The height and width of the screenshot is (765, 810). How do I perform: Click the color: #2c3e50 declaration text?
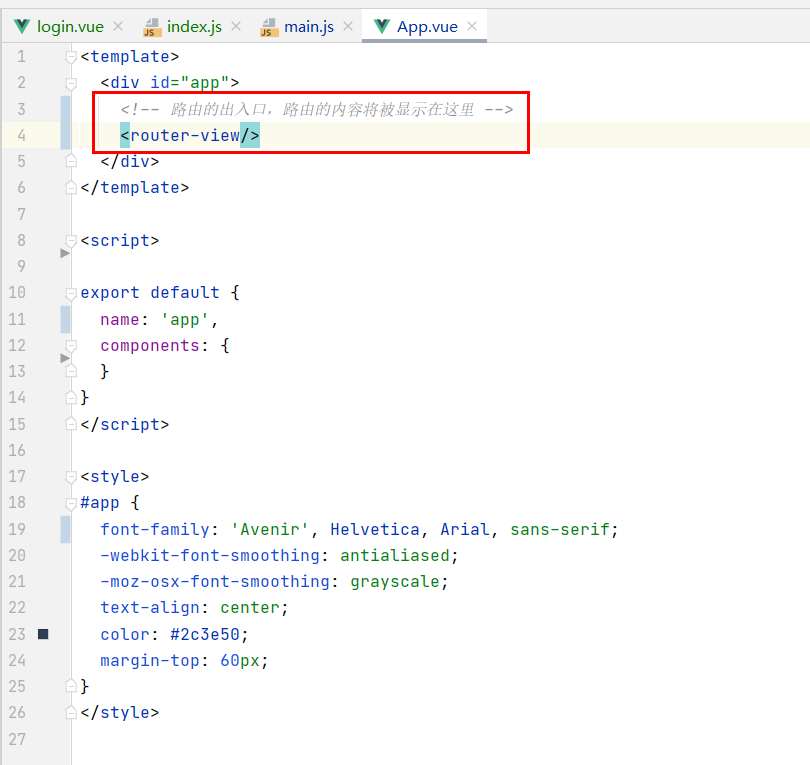pos(175,634)
